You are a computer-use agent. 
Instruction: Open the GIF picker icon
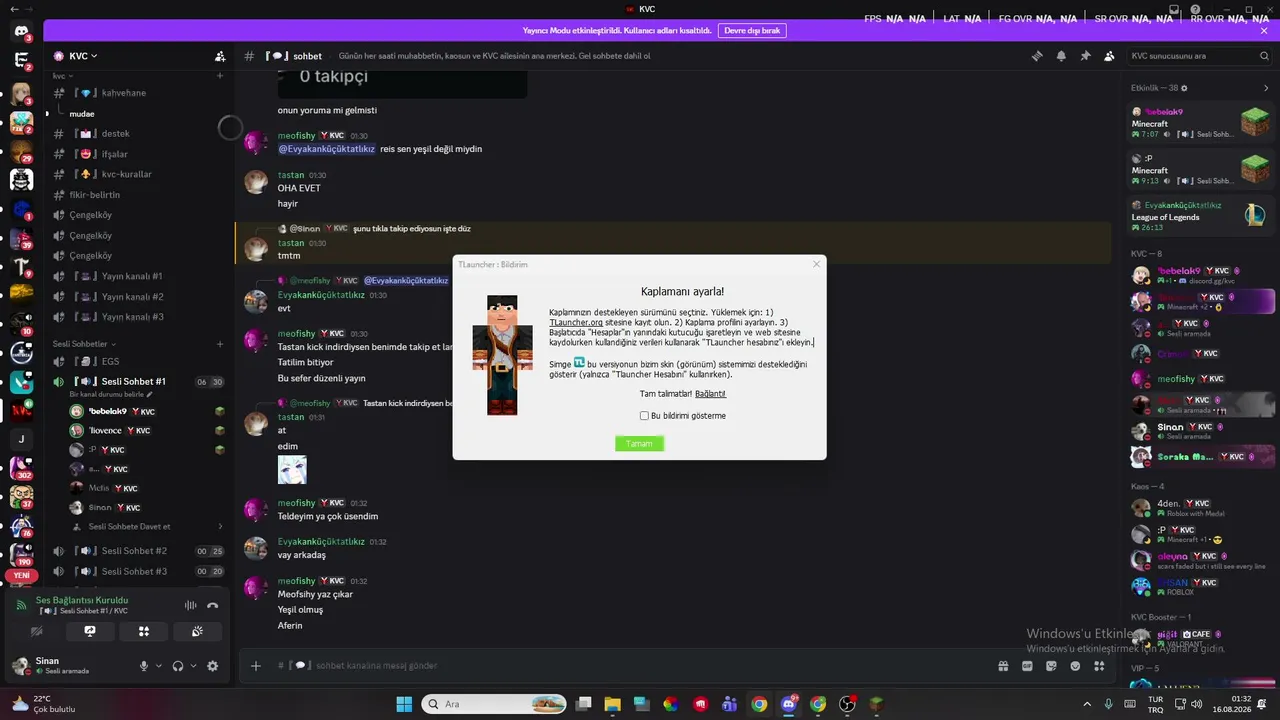(1028, 666)
